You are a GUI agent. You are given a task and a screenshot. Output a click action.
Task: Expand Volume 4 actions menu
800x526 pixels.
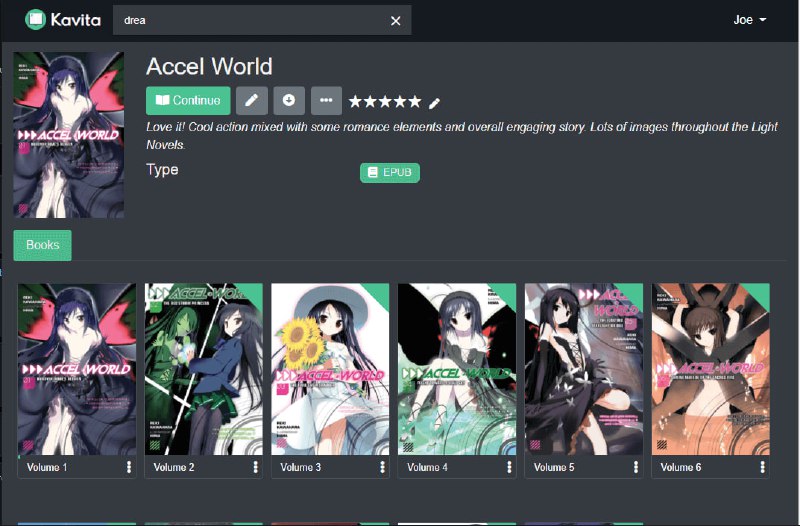pos(509,467)
